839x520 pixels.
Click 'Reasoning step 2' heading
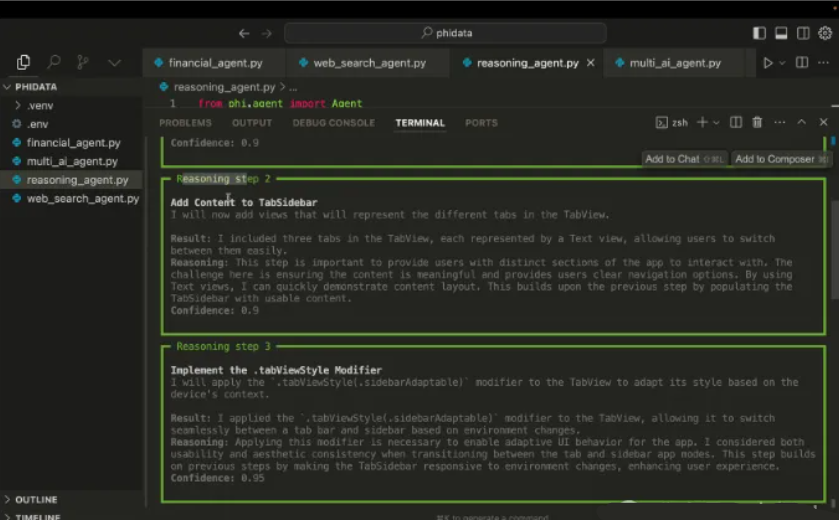pyautogui.click(x=224, y=179)
